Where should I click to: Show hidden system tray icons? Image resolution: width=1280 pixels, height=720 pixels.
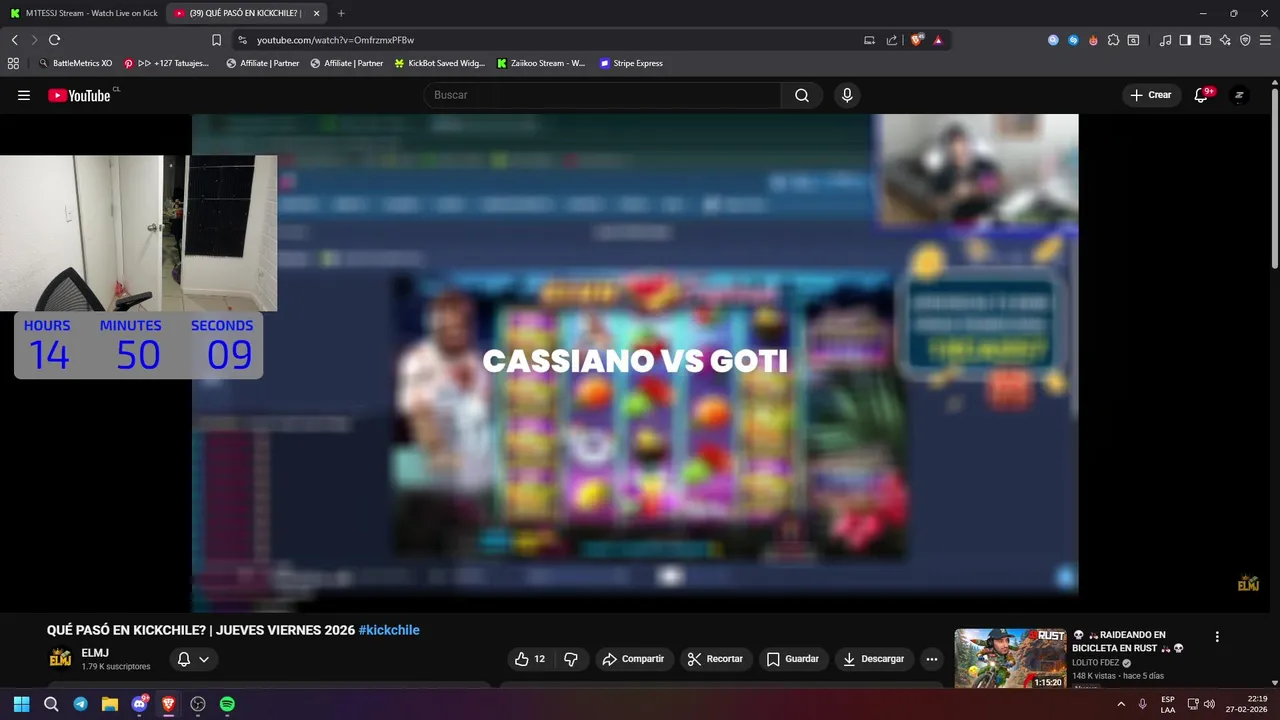click(1120, 704)
